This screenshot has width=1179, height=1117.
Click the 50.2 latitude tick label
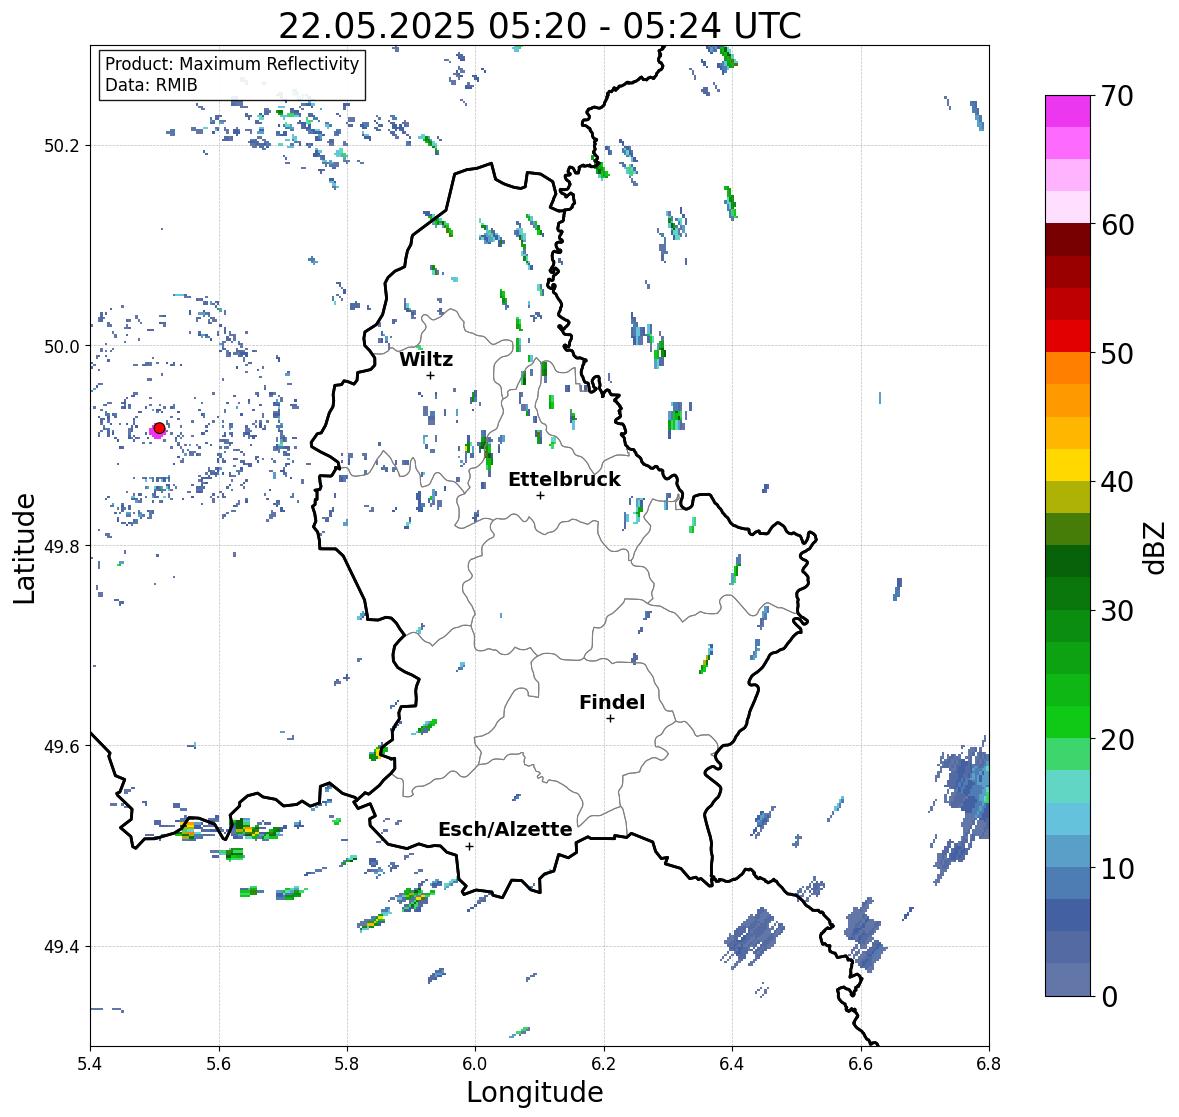pos(62,146)
